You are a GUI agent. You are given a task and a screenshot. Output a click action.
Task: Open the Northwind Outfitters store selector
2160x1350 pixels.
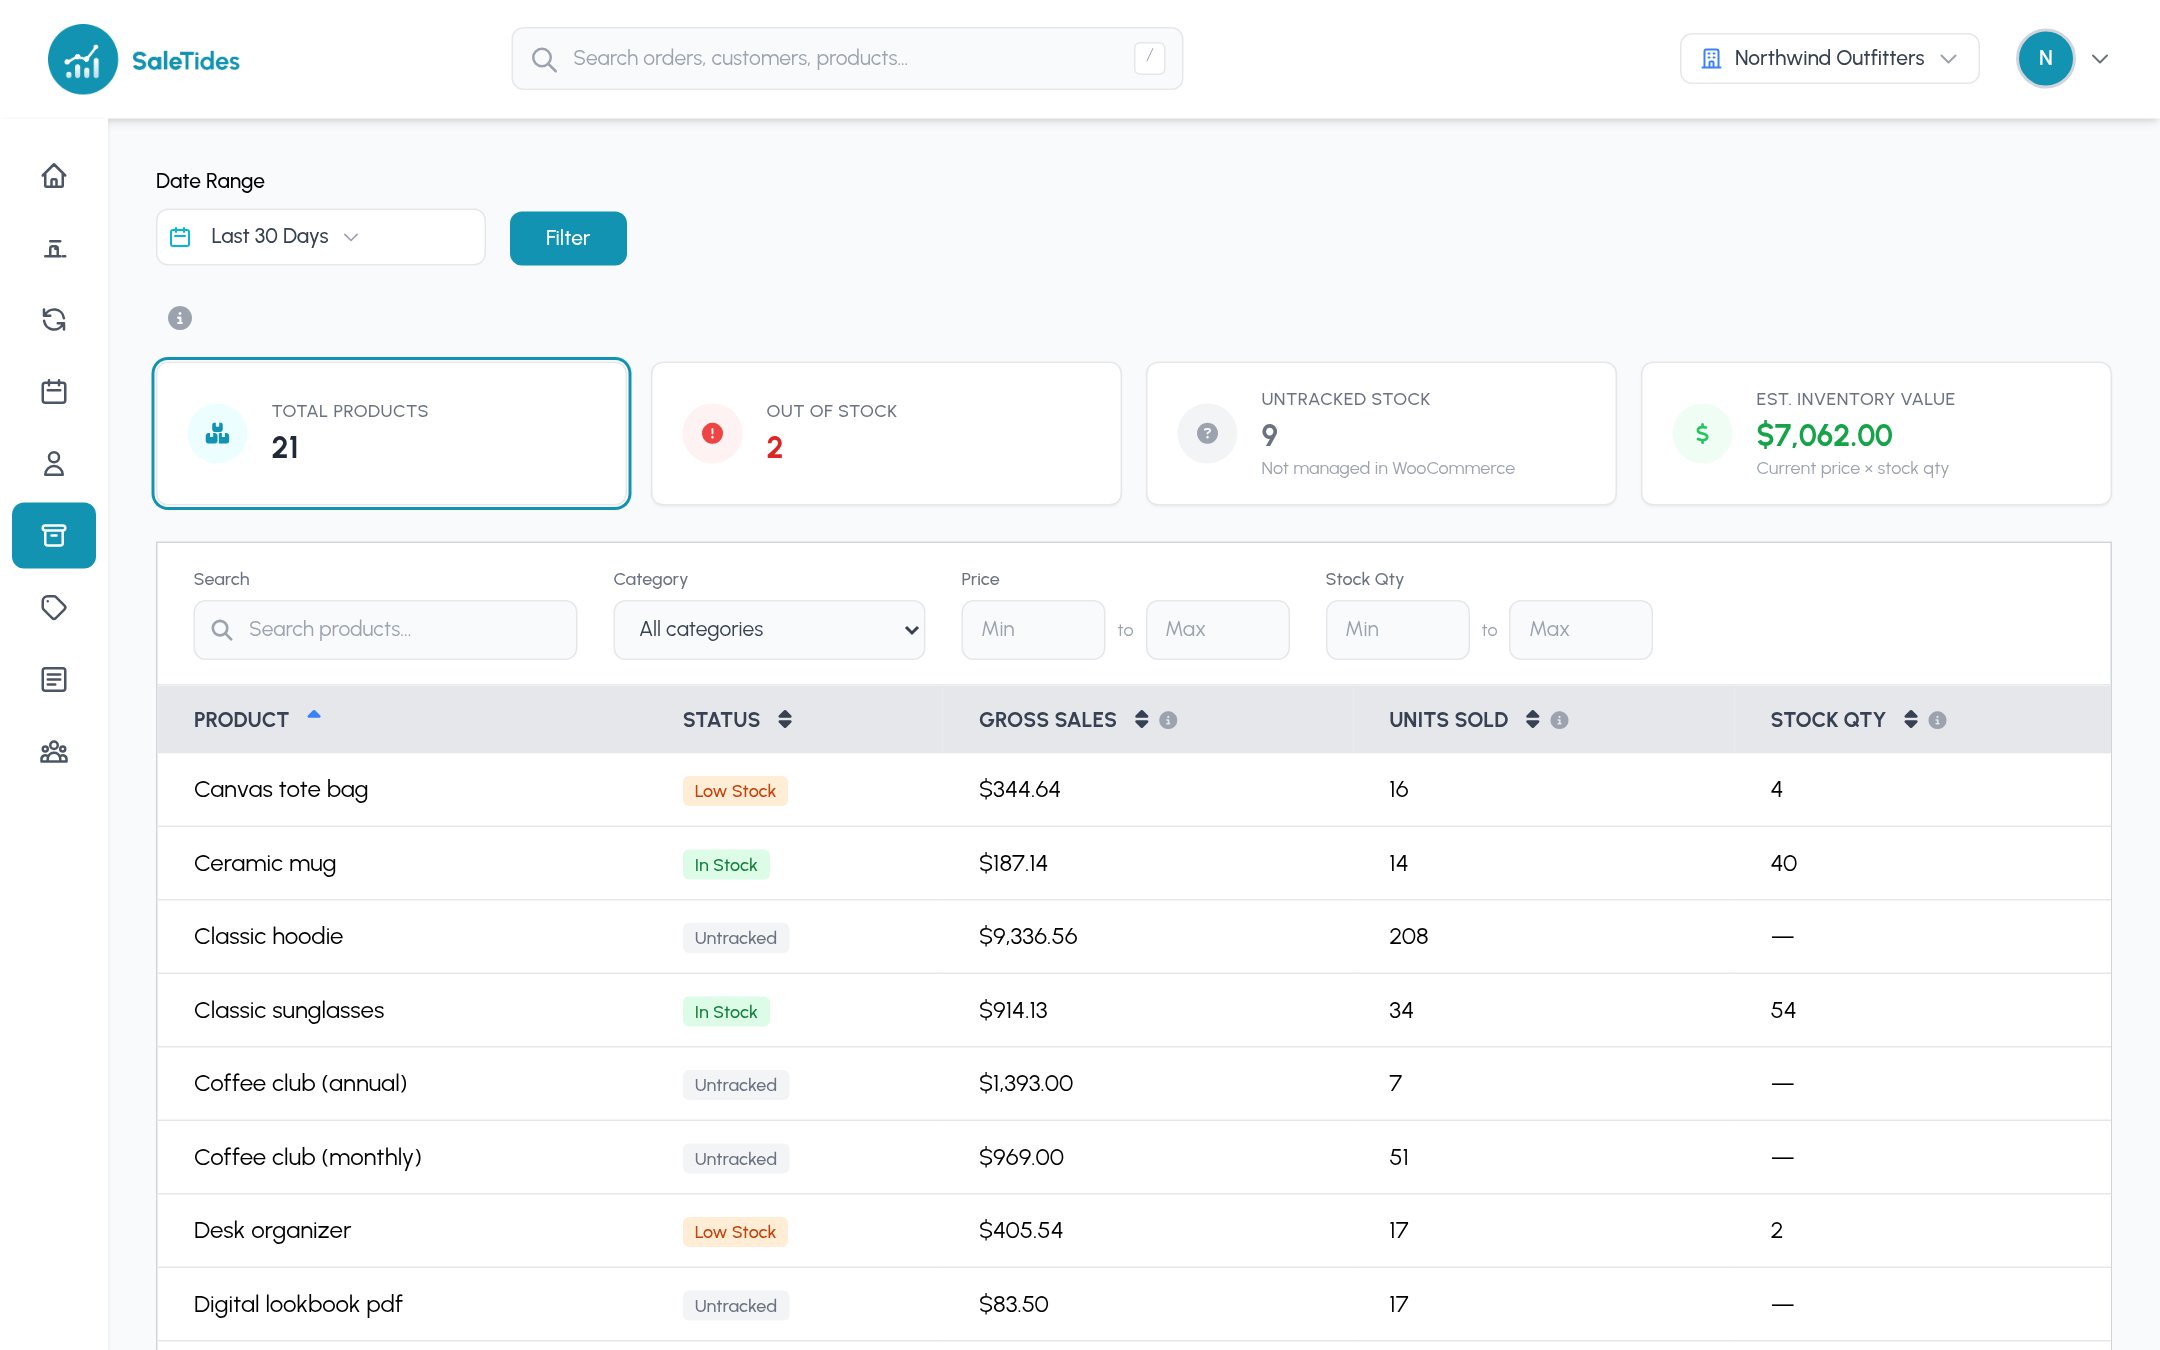[1829, 59]
